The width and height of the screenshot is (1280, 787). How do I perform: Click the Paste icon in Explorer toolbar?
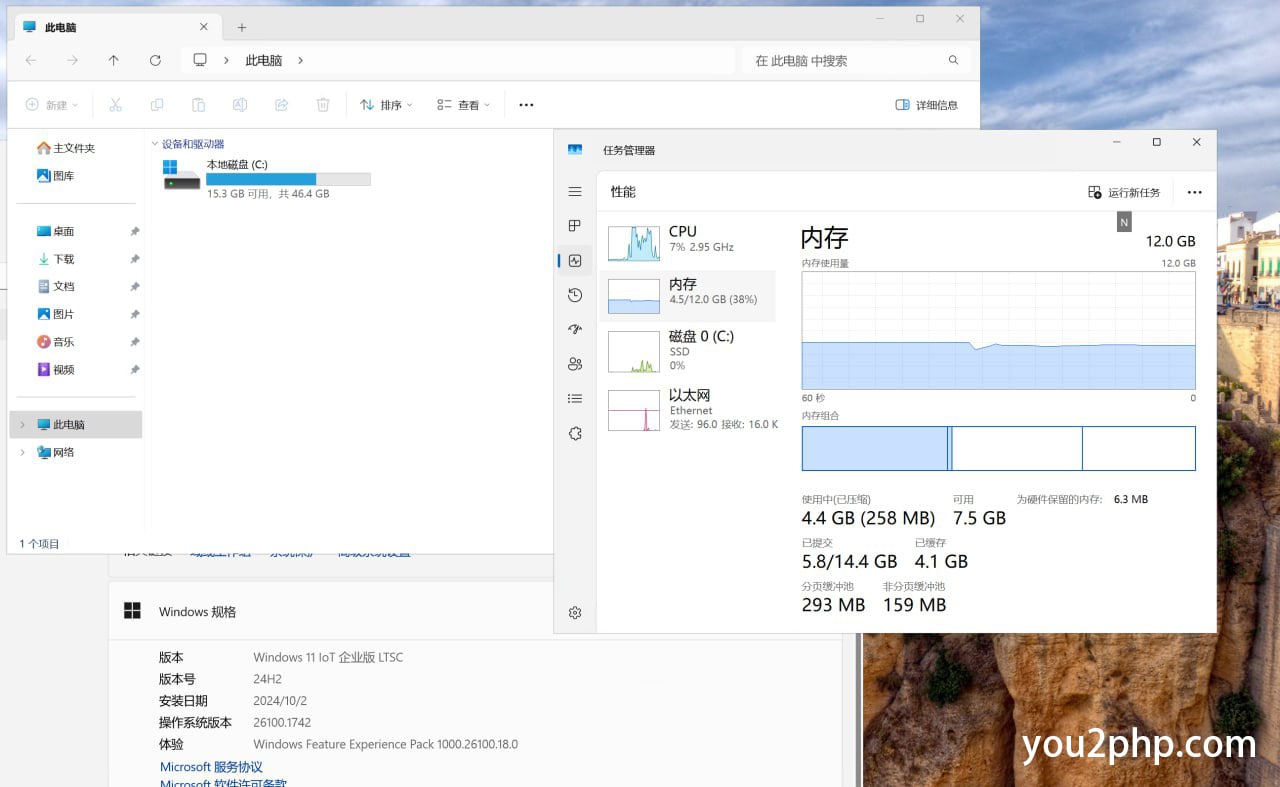[x=198, y=105]
